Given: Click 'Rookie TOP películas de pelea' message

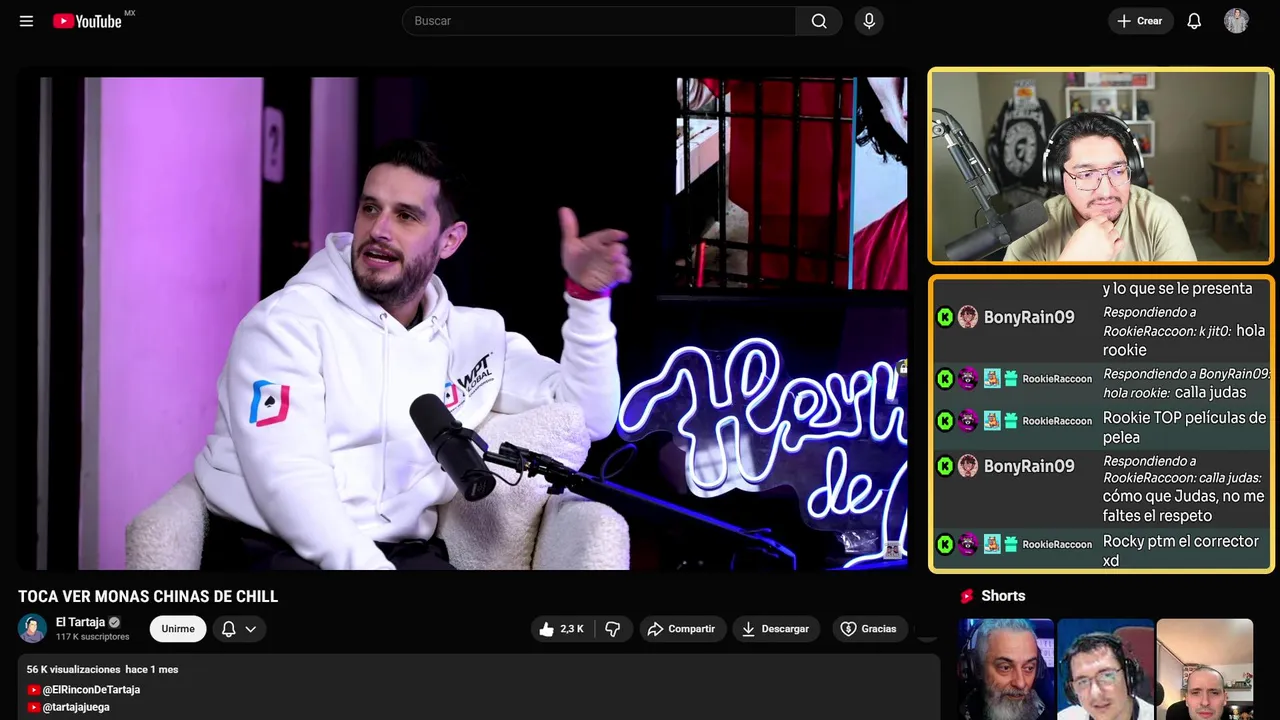Looking at the screenshot, I should pos(1184,427).
